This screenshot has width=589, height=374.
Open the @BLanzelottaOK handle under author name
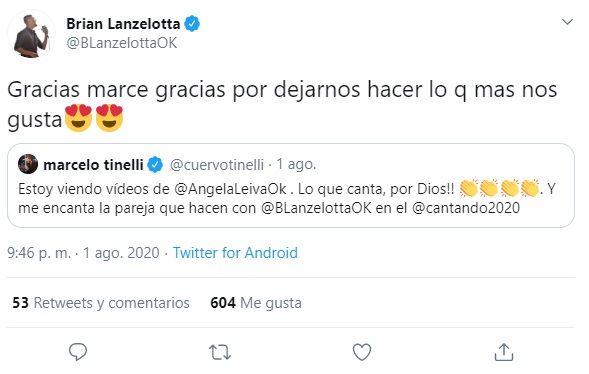pos(122,43)
